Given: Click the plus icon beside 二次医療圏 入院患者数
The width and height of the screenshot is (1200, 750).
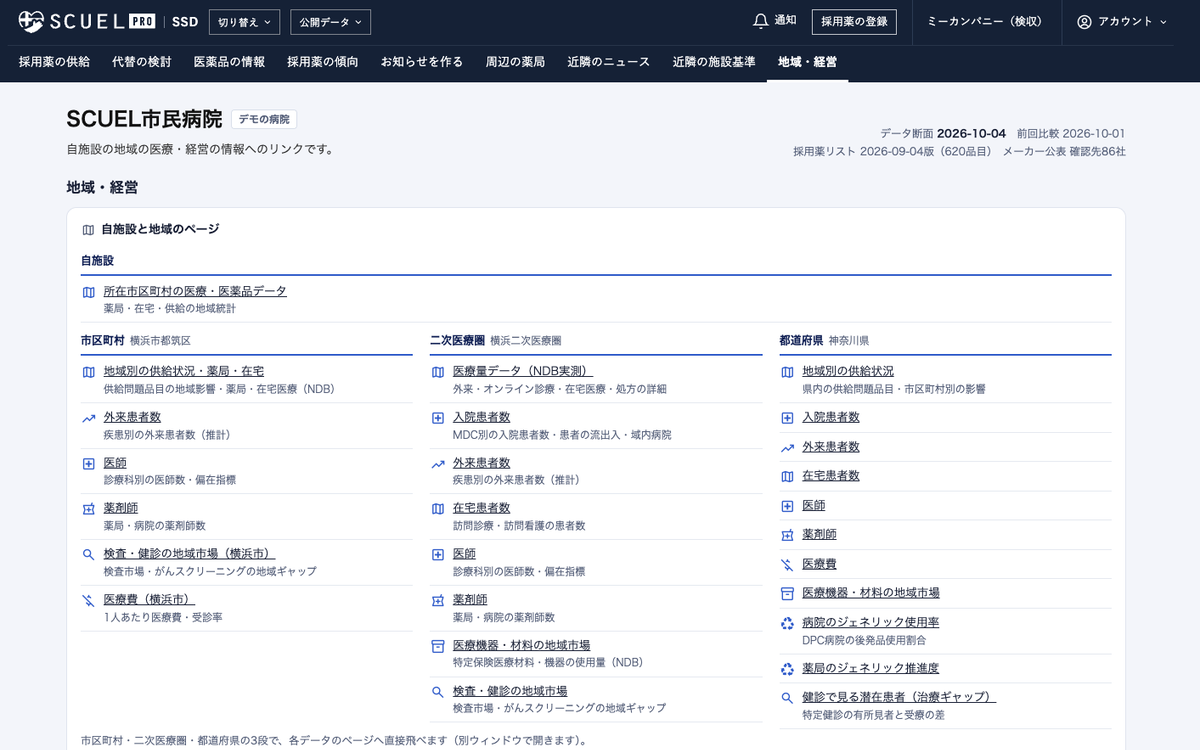Looking at the screenshot, I should tap(437, 418).
